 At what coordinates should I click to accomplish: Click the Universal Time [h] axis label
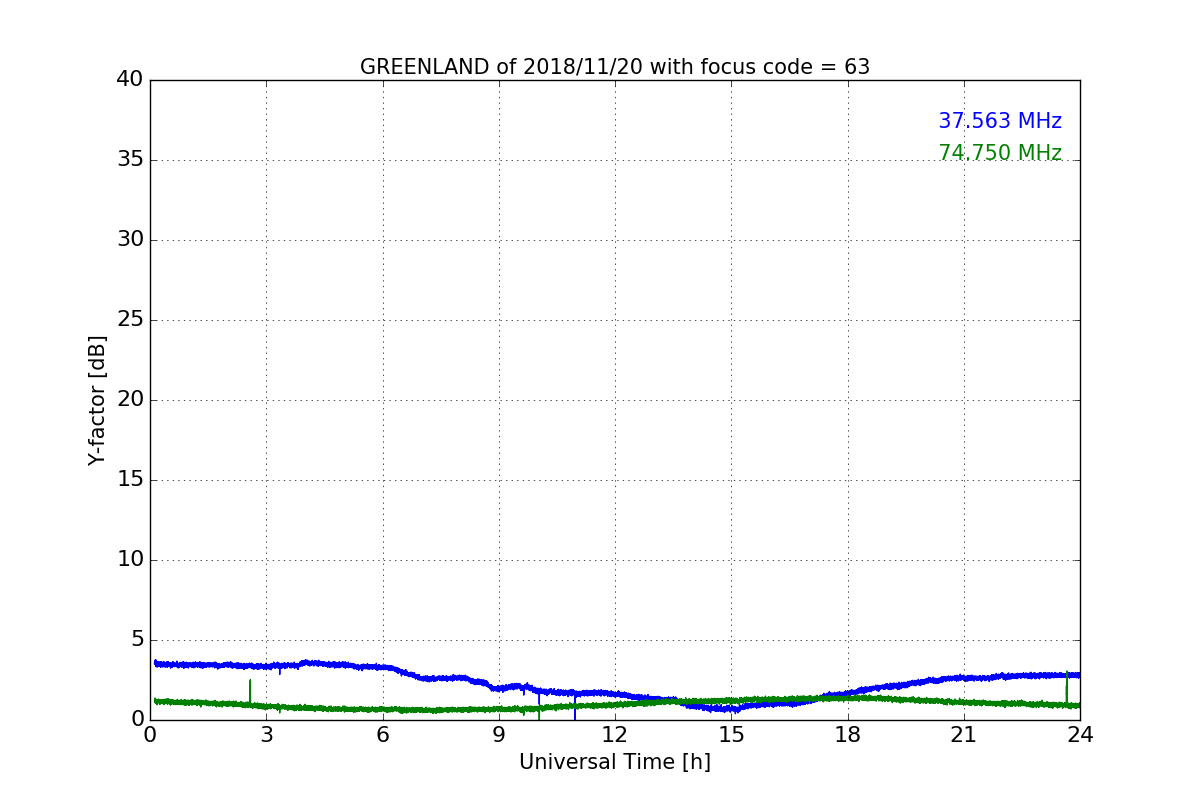coord(615,762)
